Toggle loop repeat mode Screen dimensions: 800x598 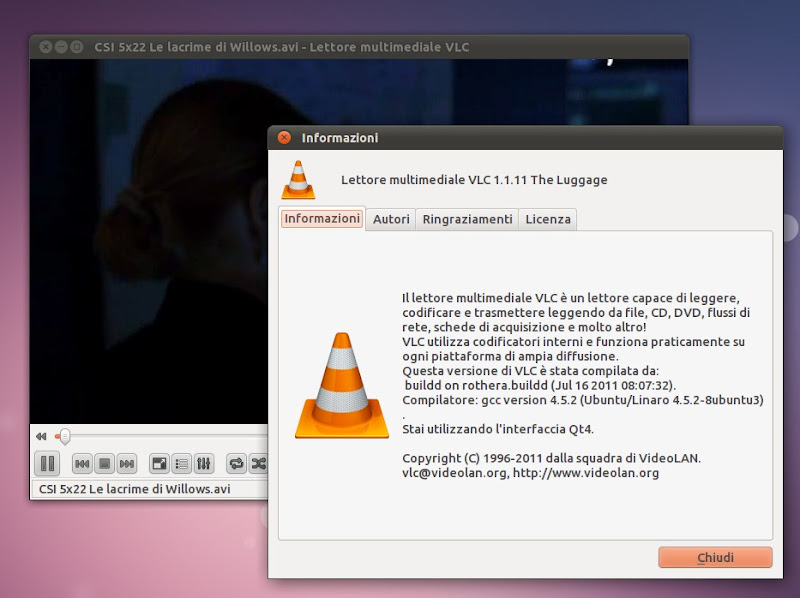(236, 464)
